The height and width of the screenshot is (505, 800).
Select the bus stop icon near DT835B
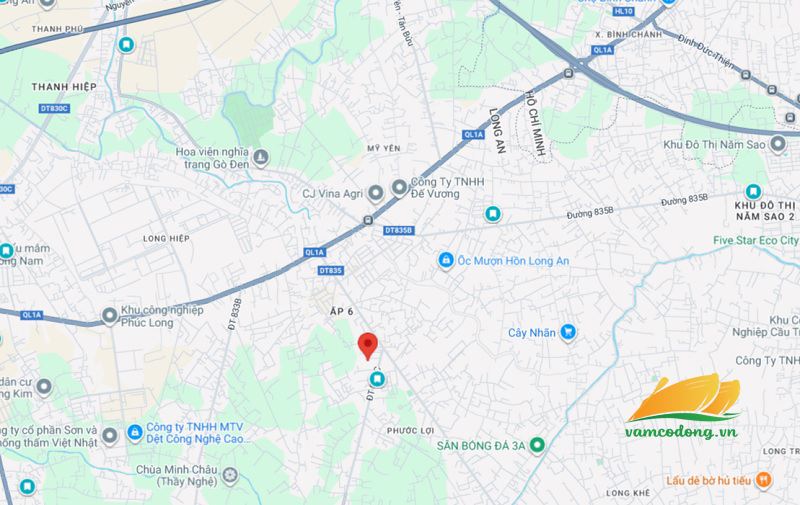point(368,220)
